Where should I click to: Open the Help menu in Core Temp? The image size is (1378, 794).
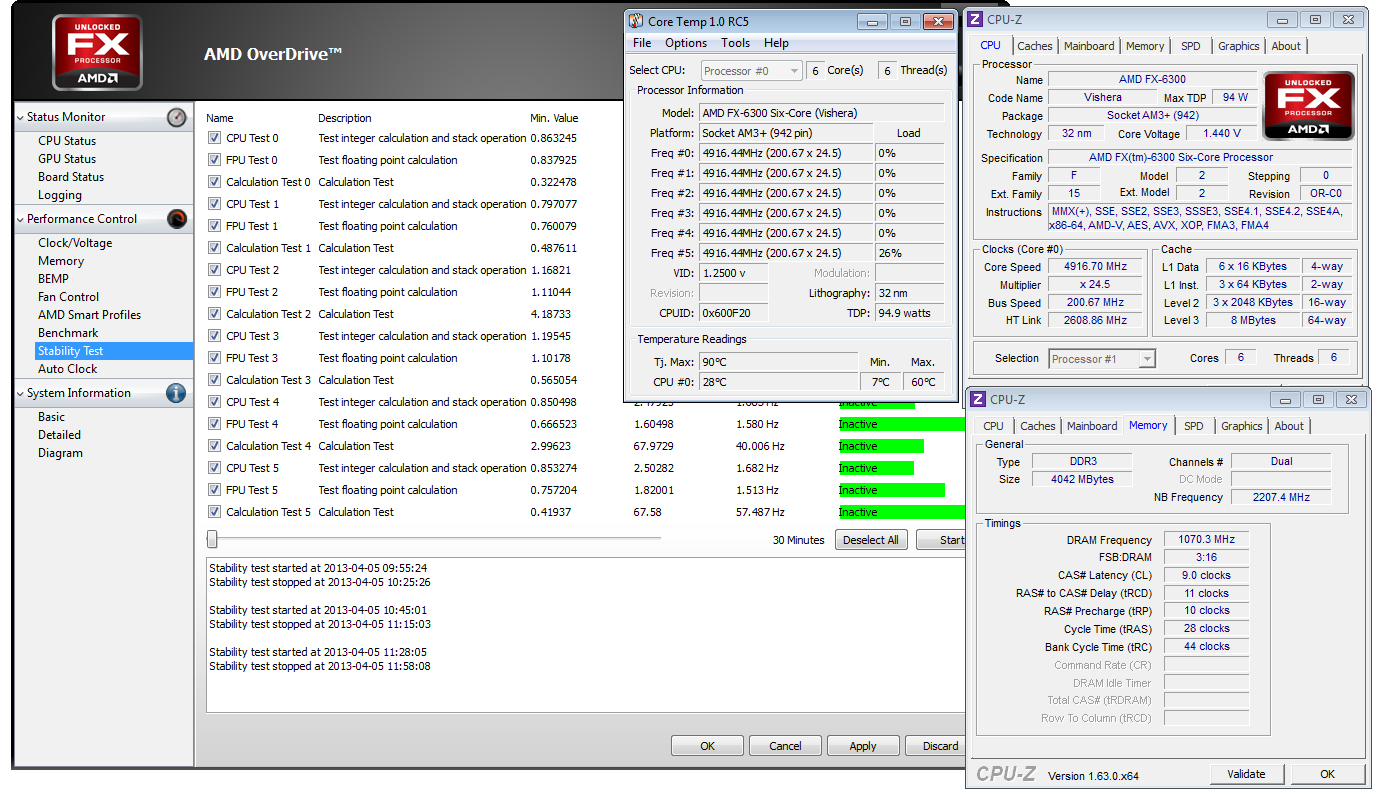[776, 43]
